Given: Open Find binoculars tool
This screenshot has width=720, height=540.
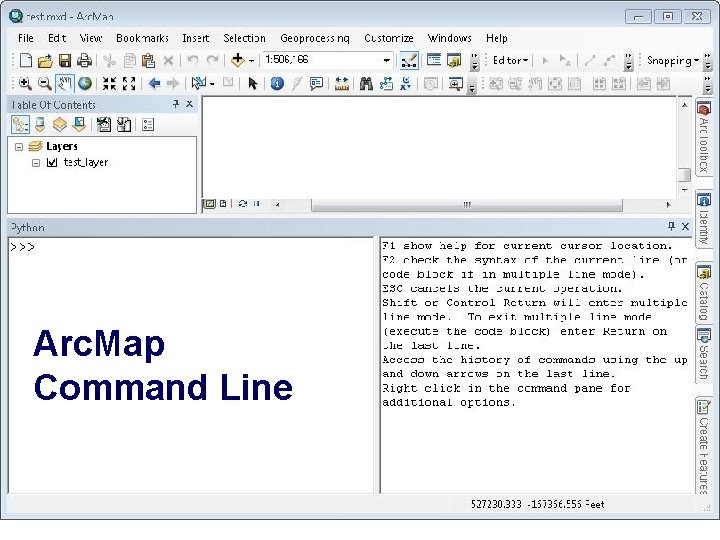Looking at the screenshot, I should [x=366, y=84].
